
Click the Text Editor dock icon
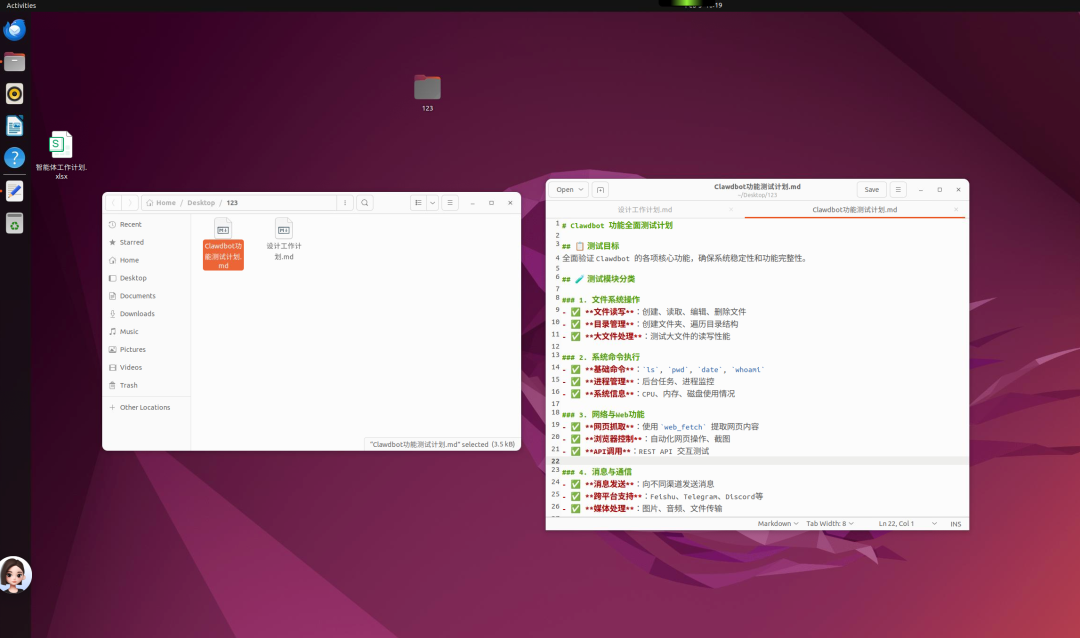(14, 191)
